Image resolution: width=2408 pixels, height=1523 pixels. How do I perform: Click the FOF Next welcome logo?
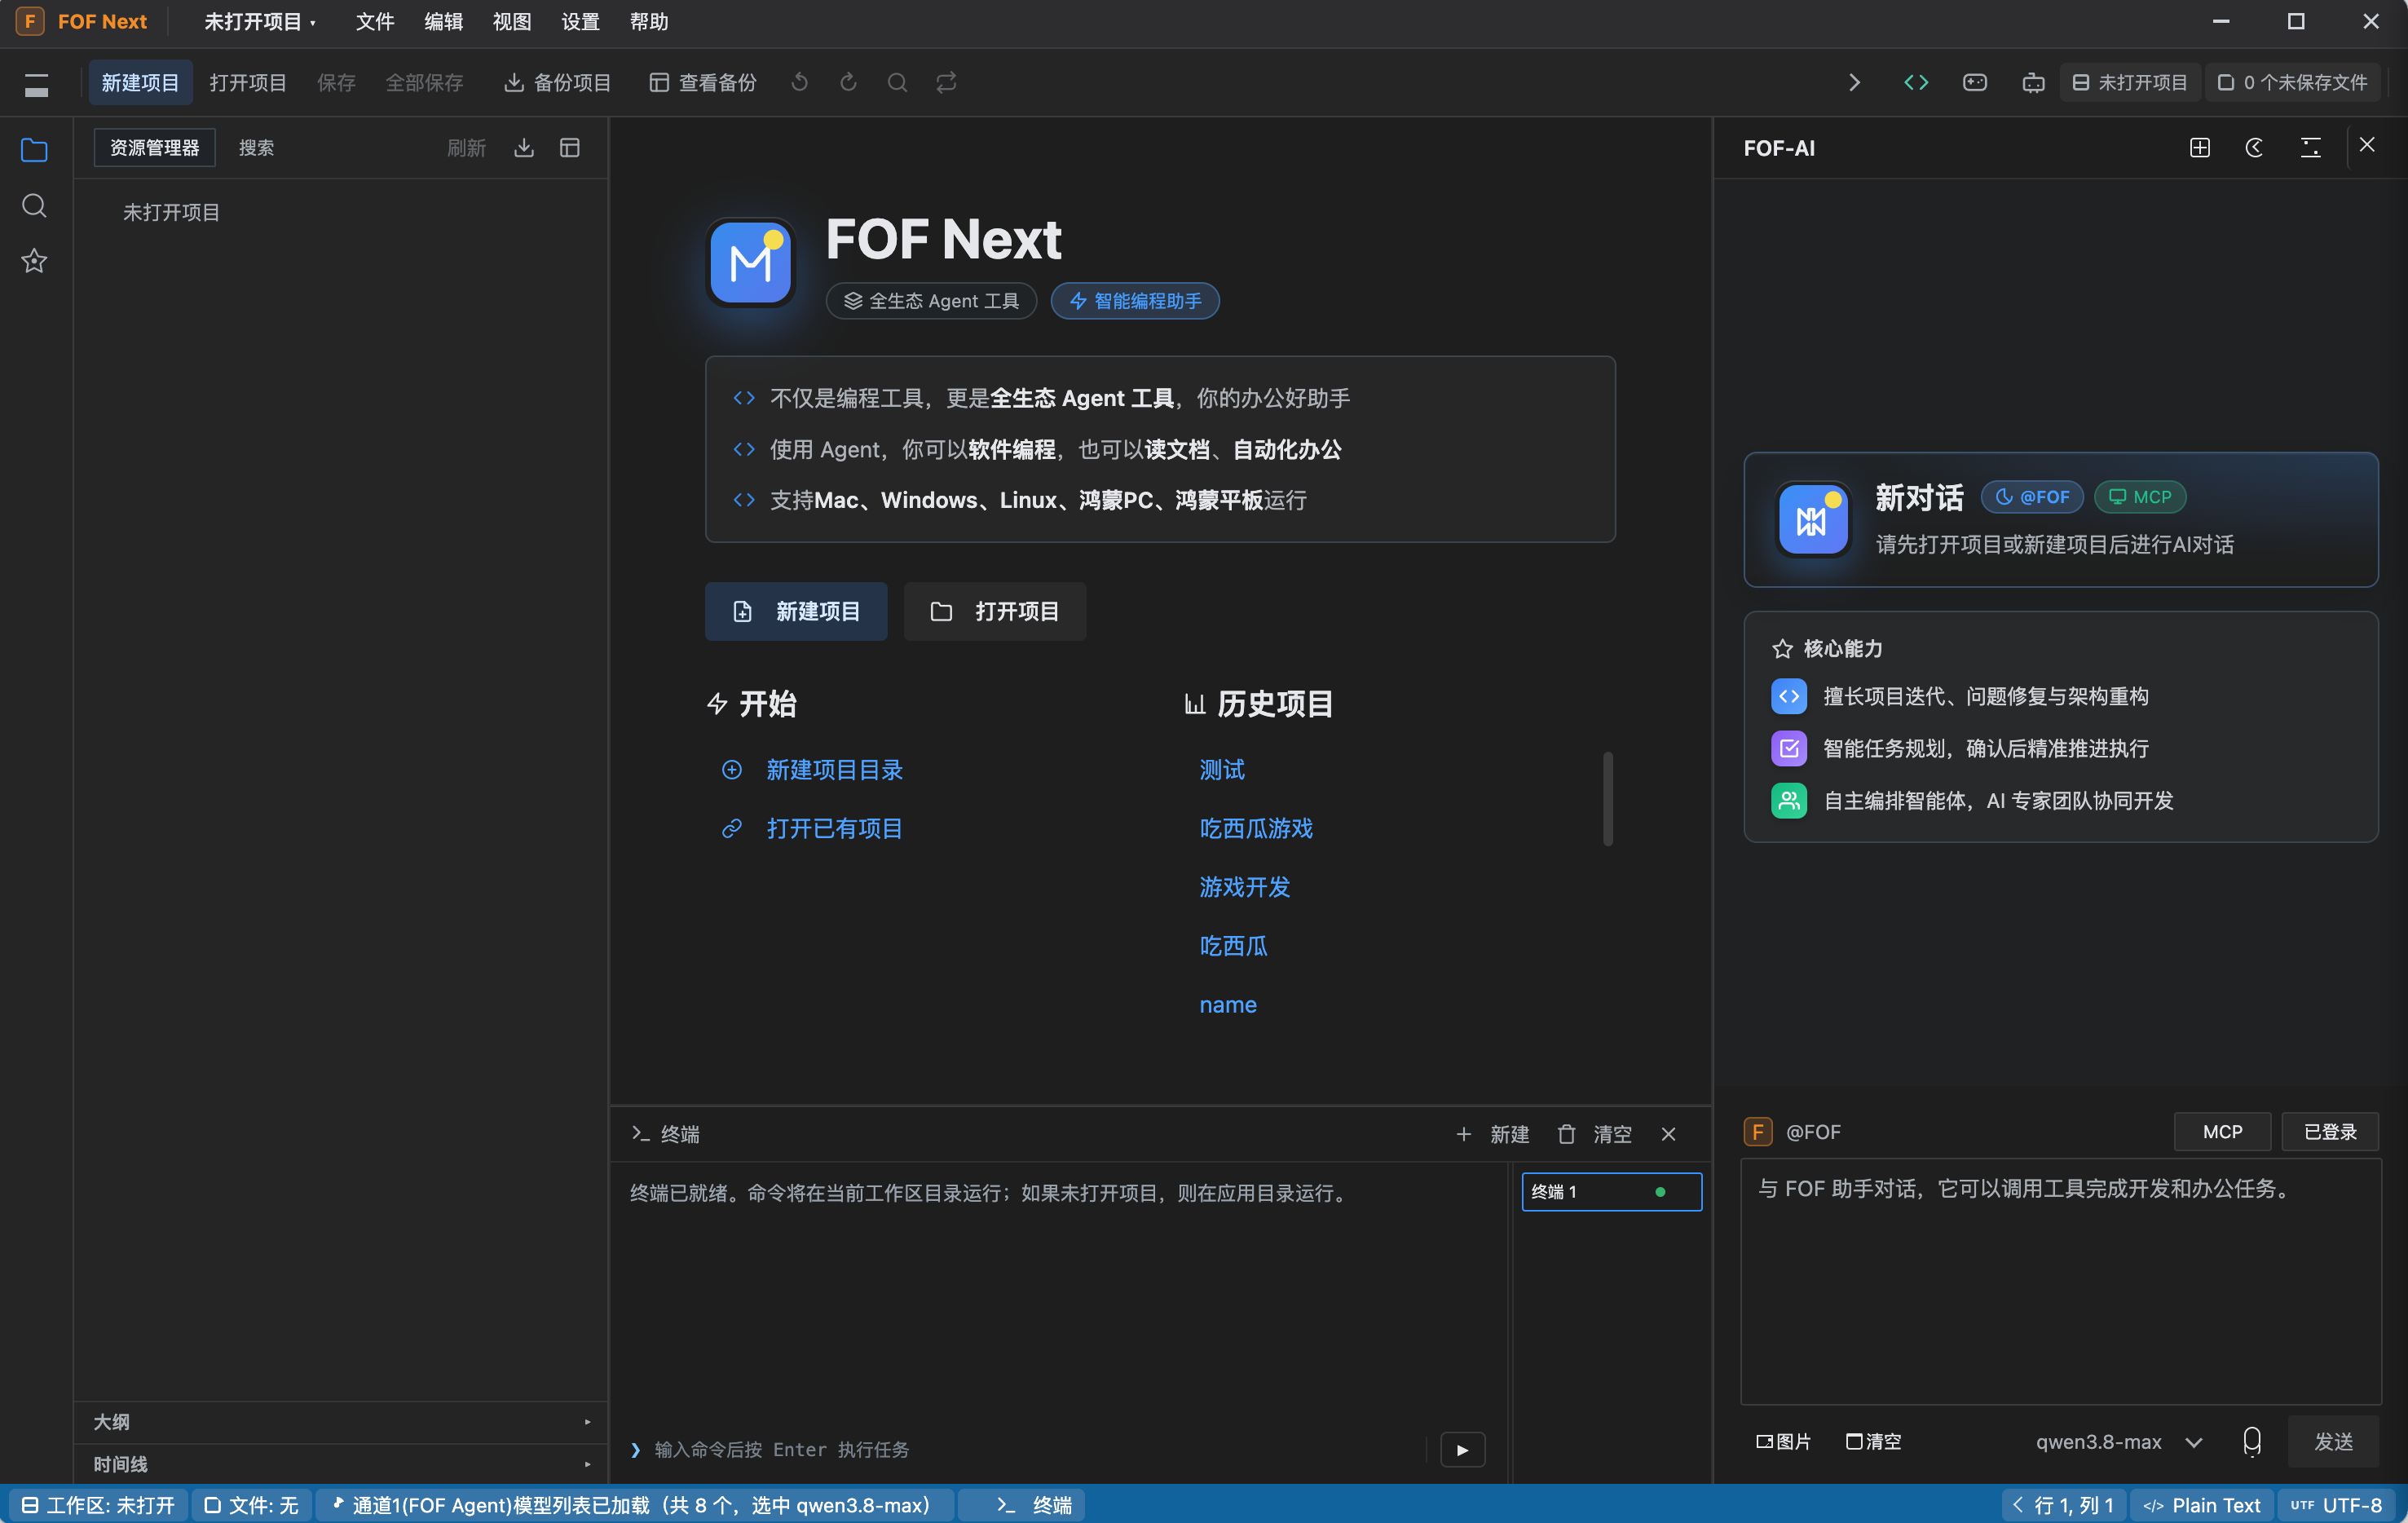750,262
